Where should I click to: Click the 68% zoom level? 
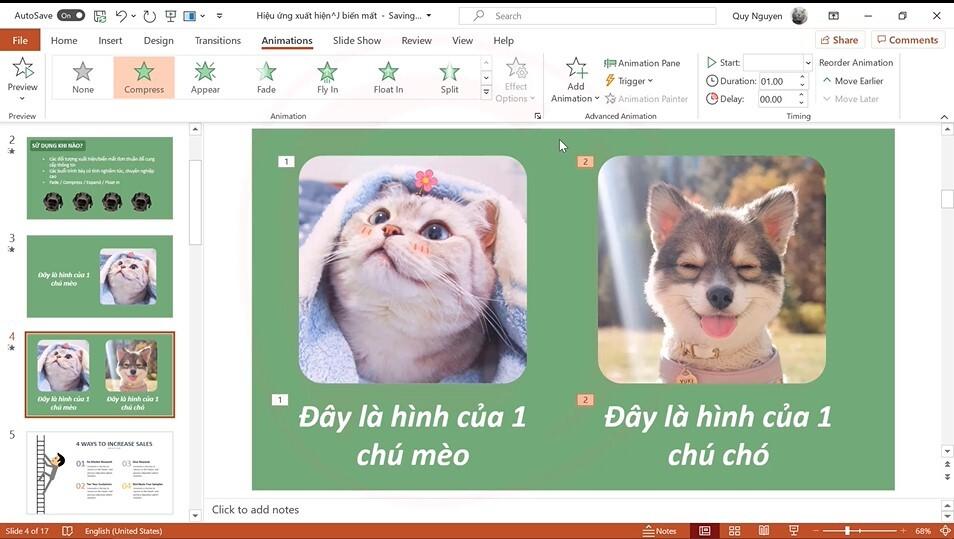tap(922, 530)
